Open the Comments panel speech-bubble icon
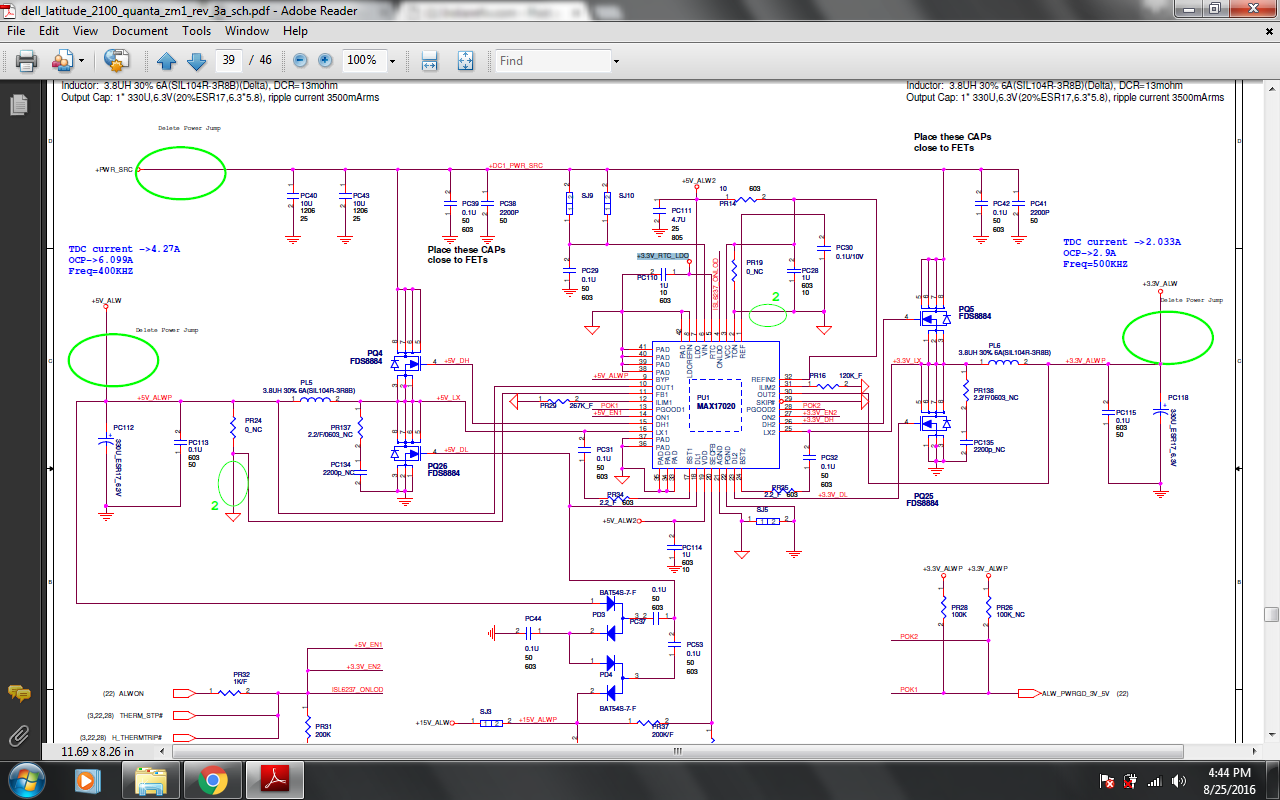Viewport: 1280px width, 800px height. 18,693
